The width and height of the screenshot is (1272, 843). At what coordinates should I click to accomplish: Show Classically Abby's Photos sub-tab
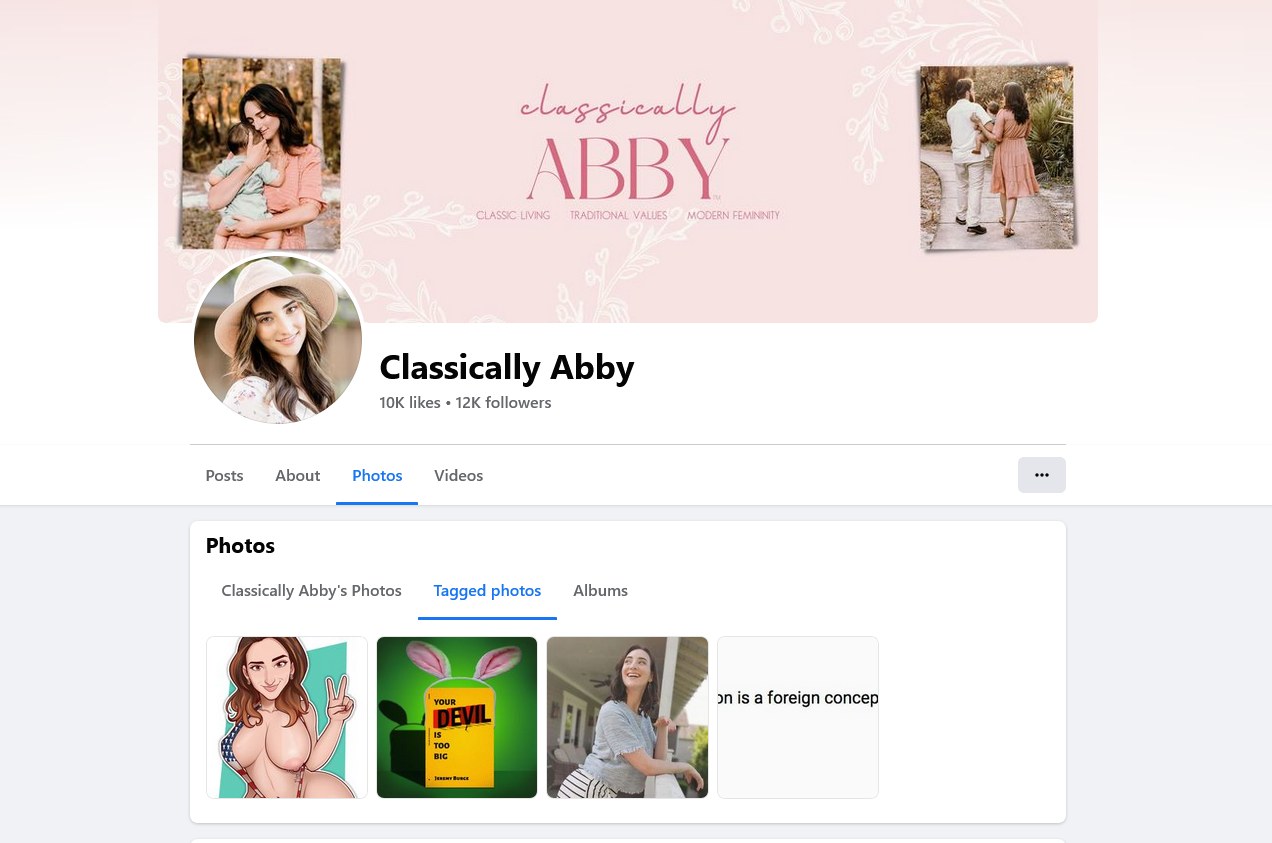click(311, 590)
